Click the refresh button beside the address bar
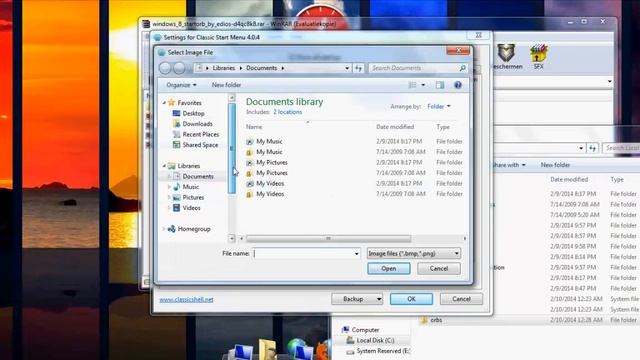The height and width of the screenshot is (360, 640). click(x=358, y=68)
